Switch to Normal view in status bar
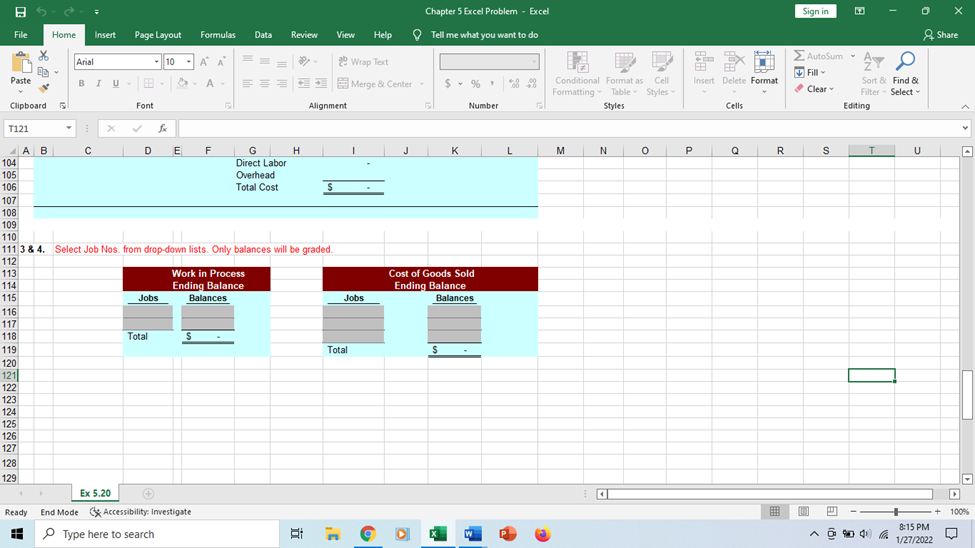The image size is (975, 548). (775, 511)
